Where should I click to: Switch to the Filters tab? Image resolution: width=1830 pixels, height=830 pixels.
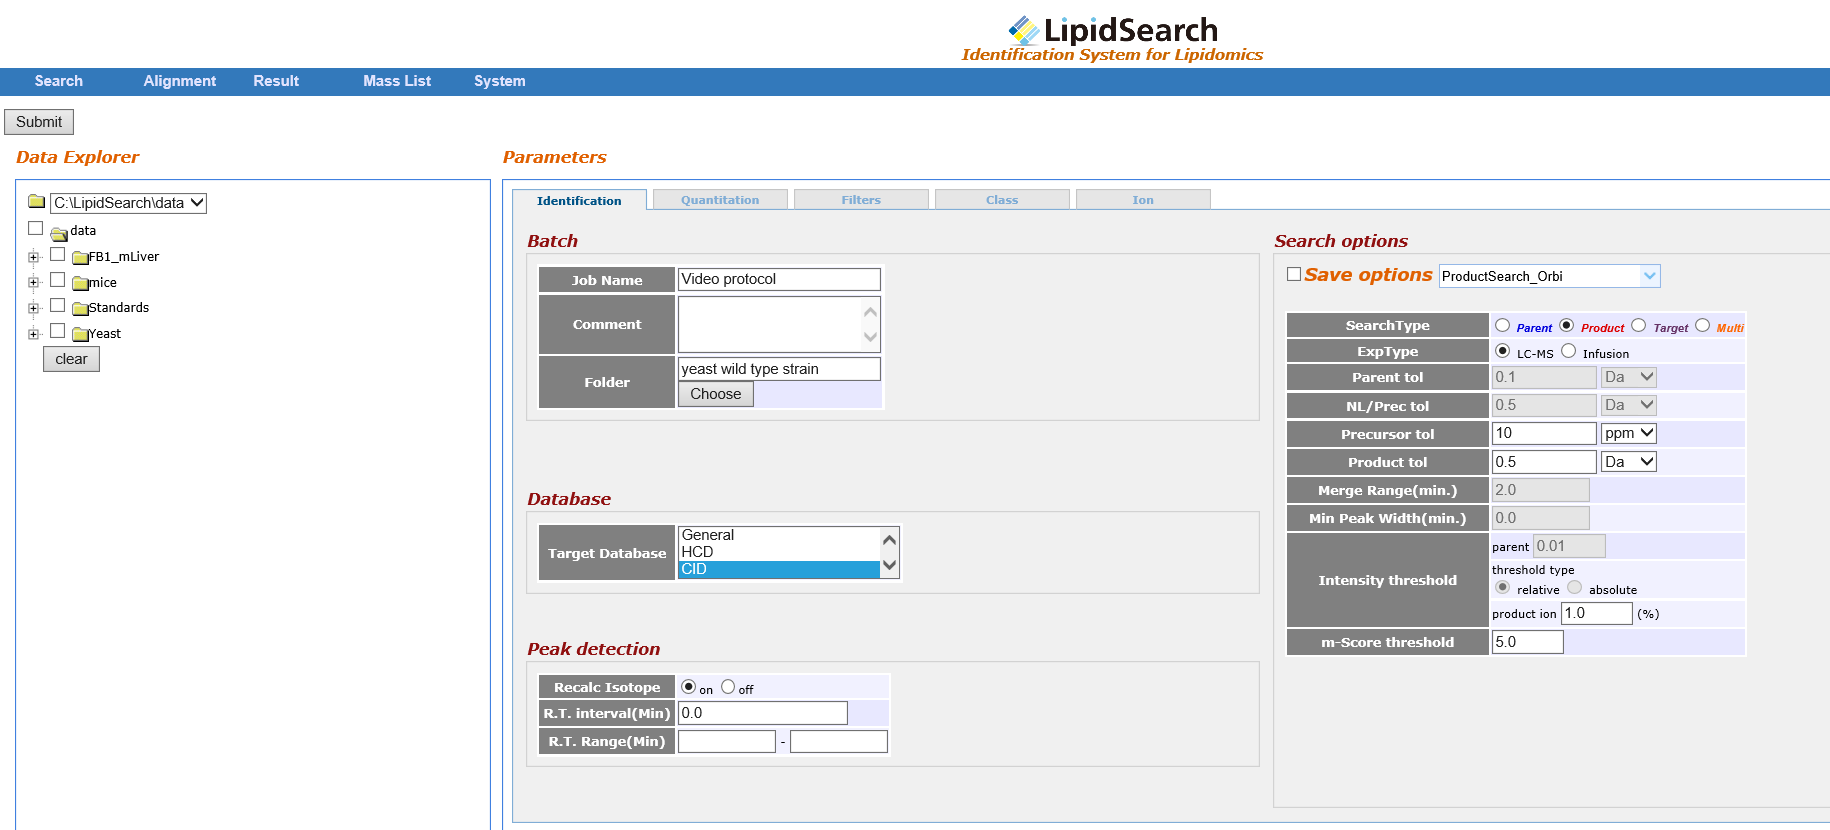[861, 200]
